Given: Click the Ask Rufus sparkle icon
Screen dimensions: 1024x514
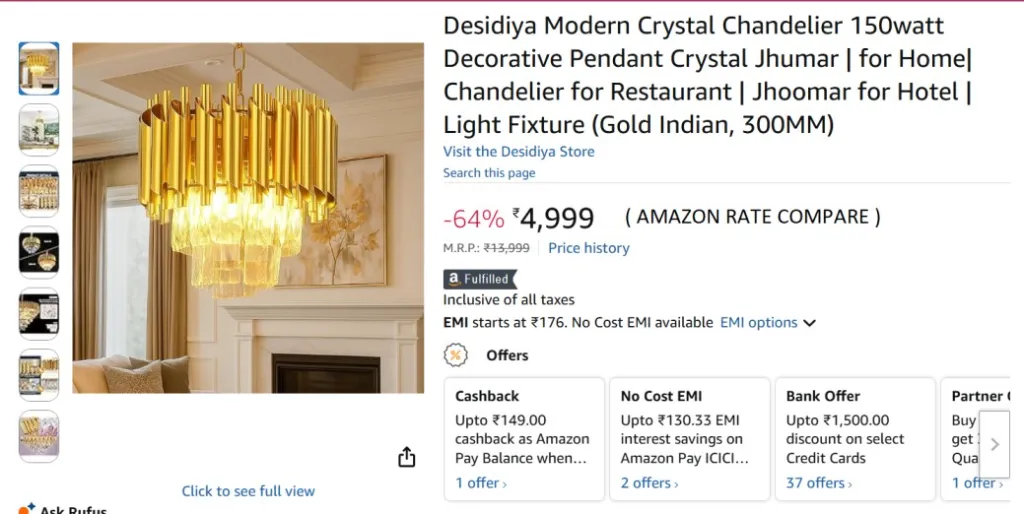Looking at the screenshot, I should 27,508.
